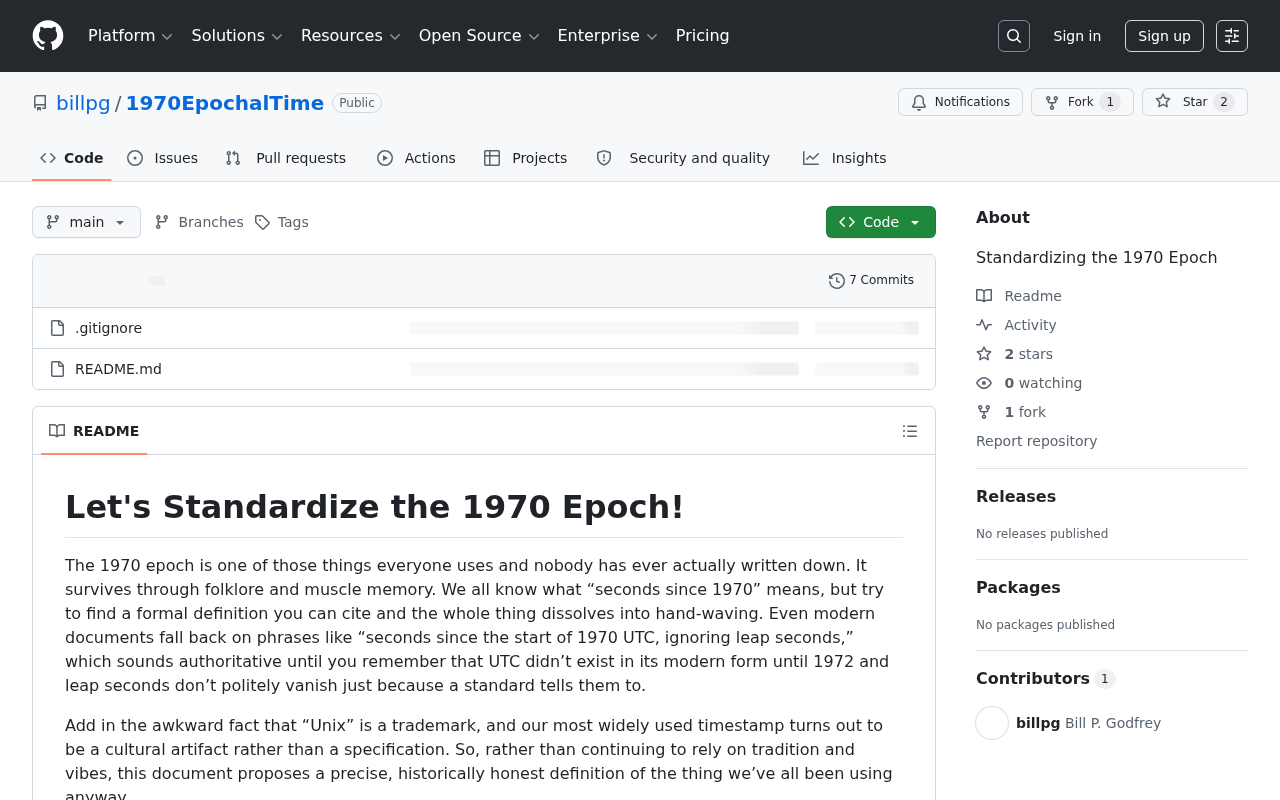Image resolution: width=1280 pixels, height=800 pixels.
Task: Select the README tab header
Action: (x=94, y=431)
